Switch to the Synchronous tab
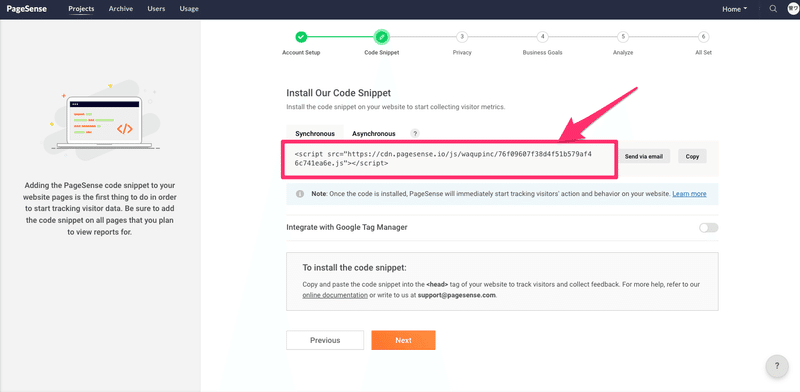This screenshot has height=392, width=800. [315, 133]
